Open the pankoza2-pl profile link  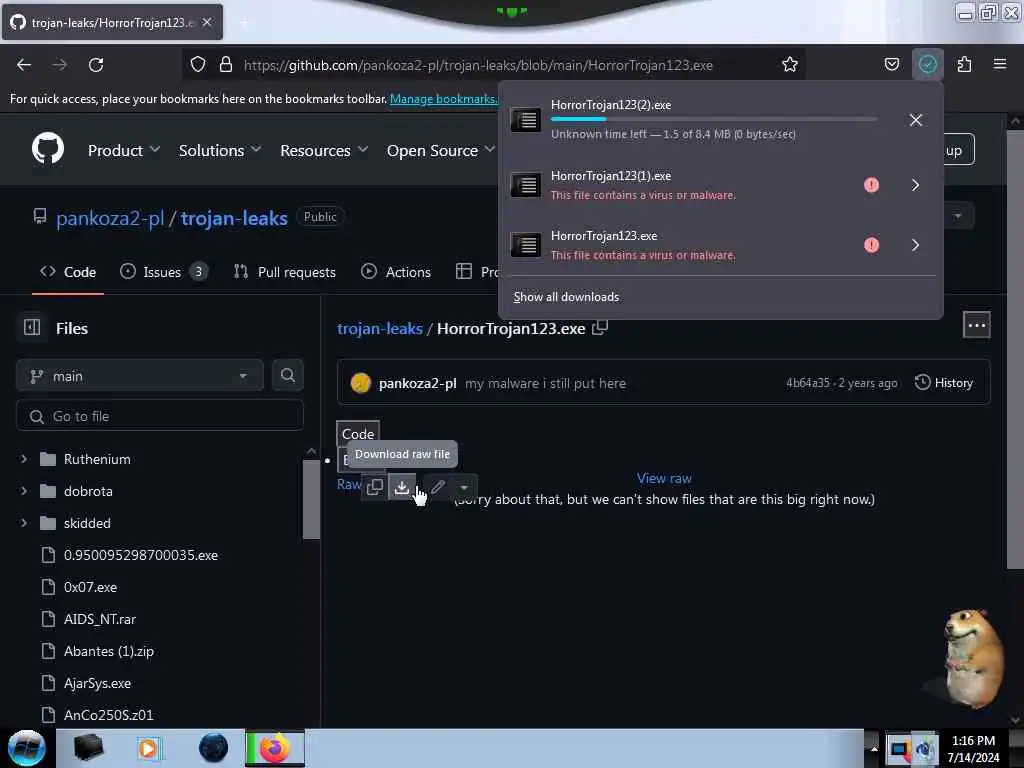(x=110, y=218)
